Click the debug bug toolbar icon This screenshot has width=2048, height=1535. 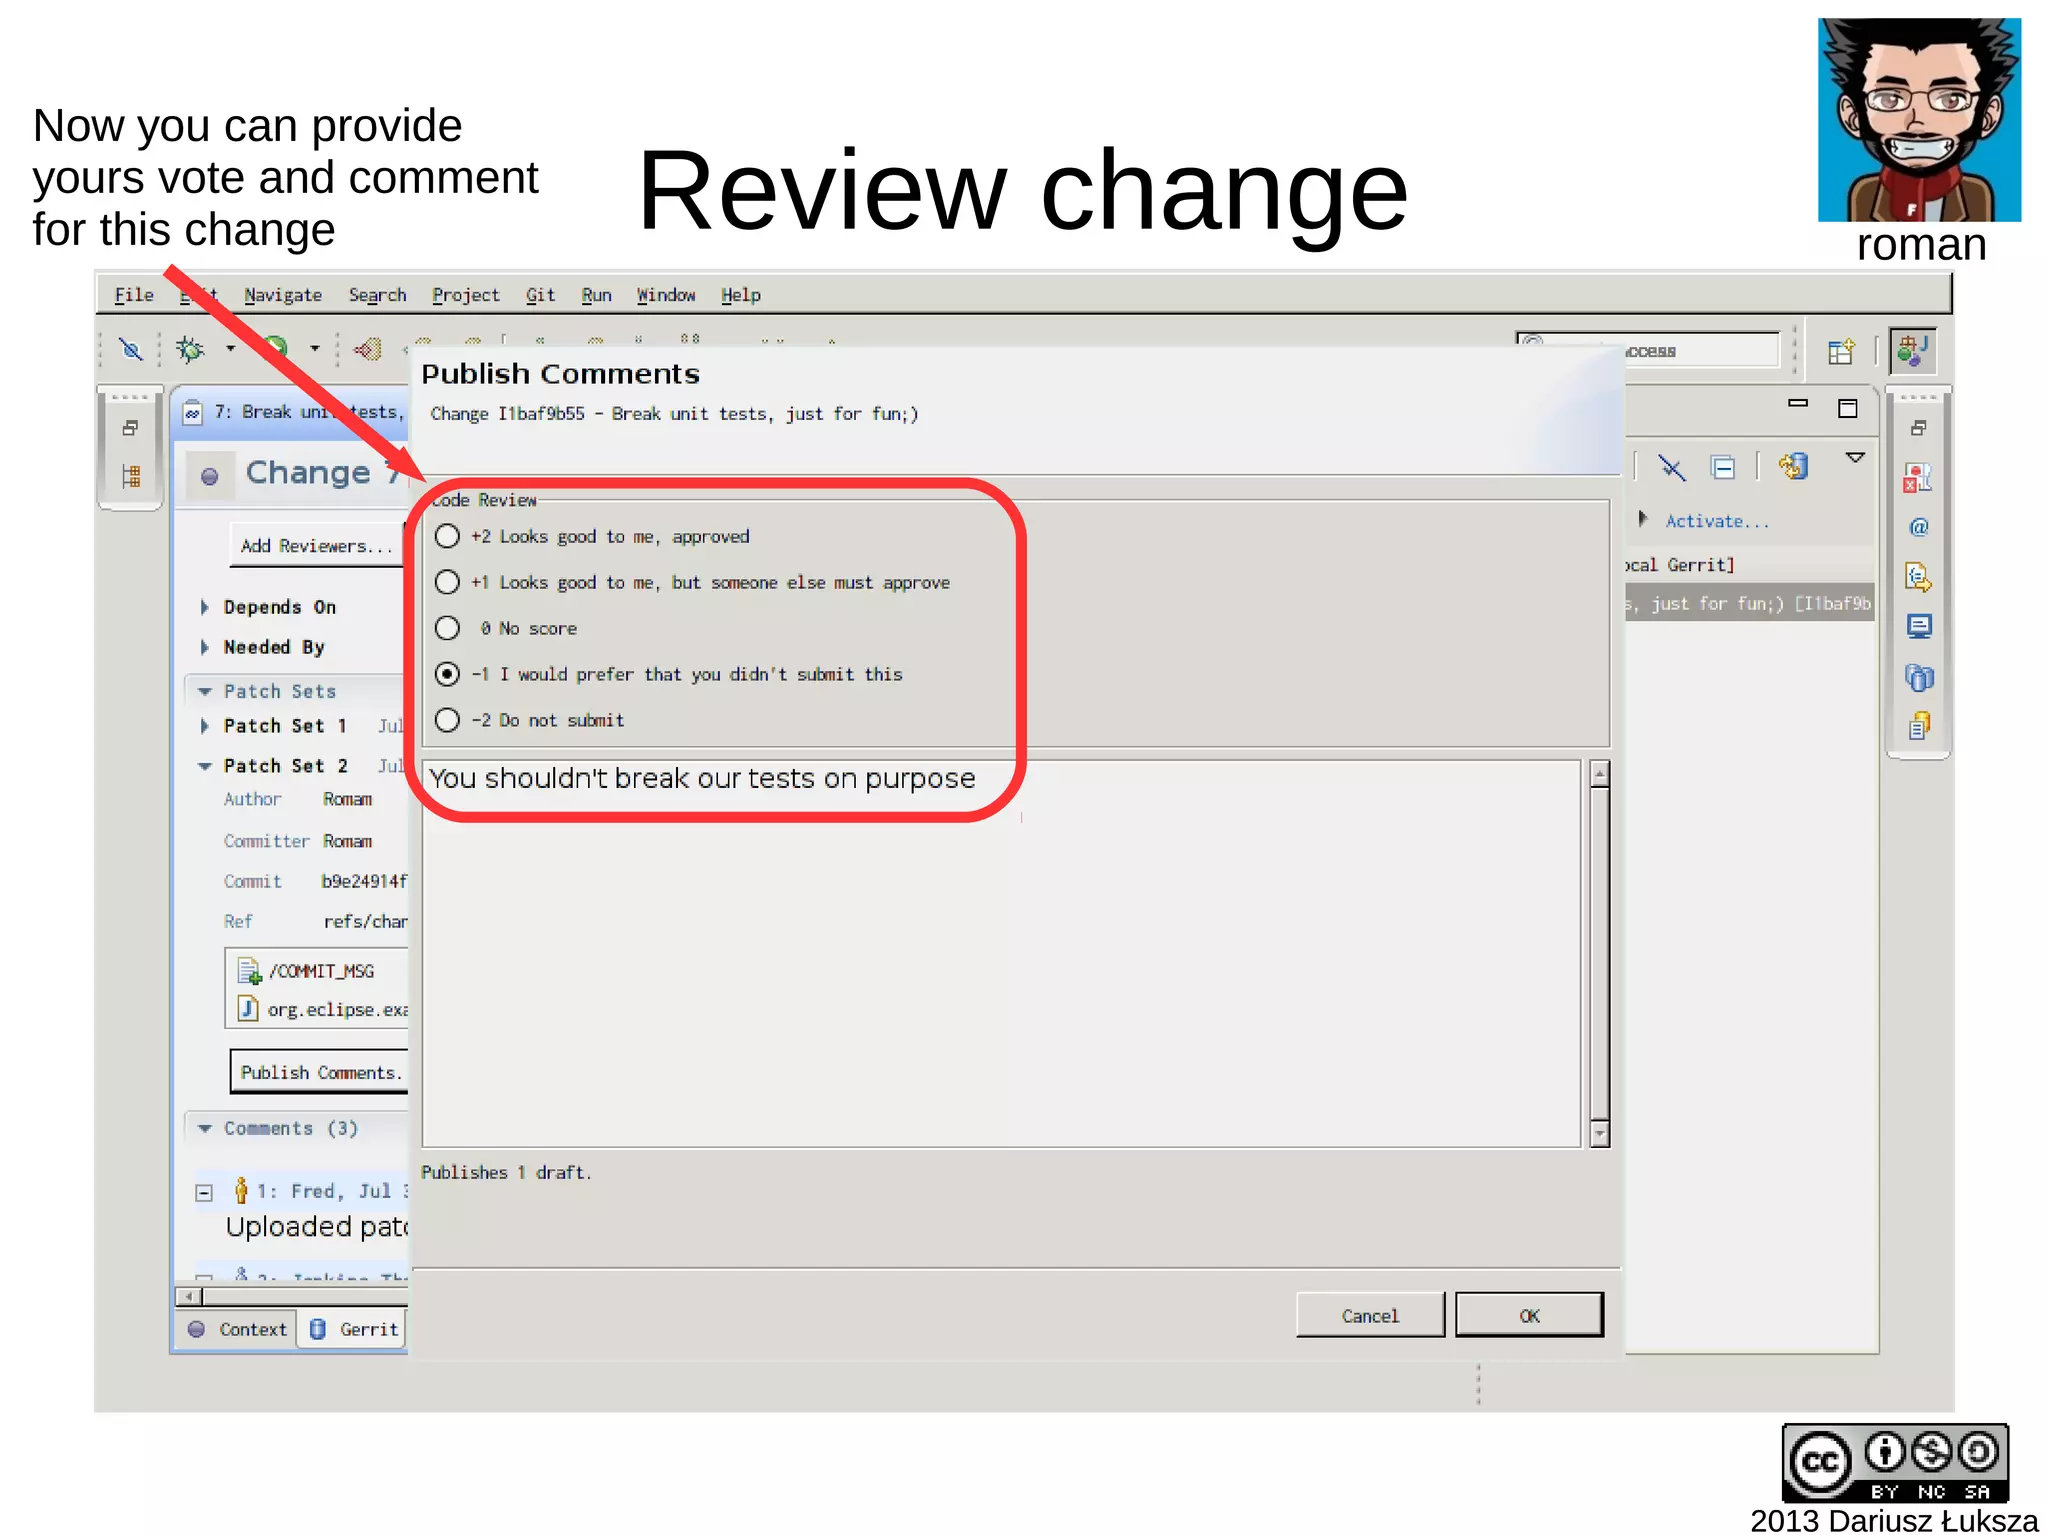pos(189,349)
